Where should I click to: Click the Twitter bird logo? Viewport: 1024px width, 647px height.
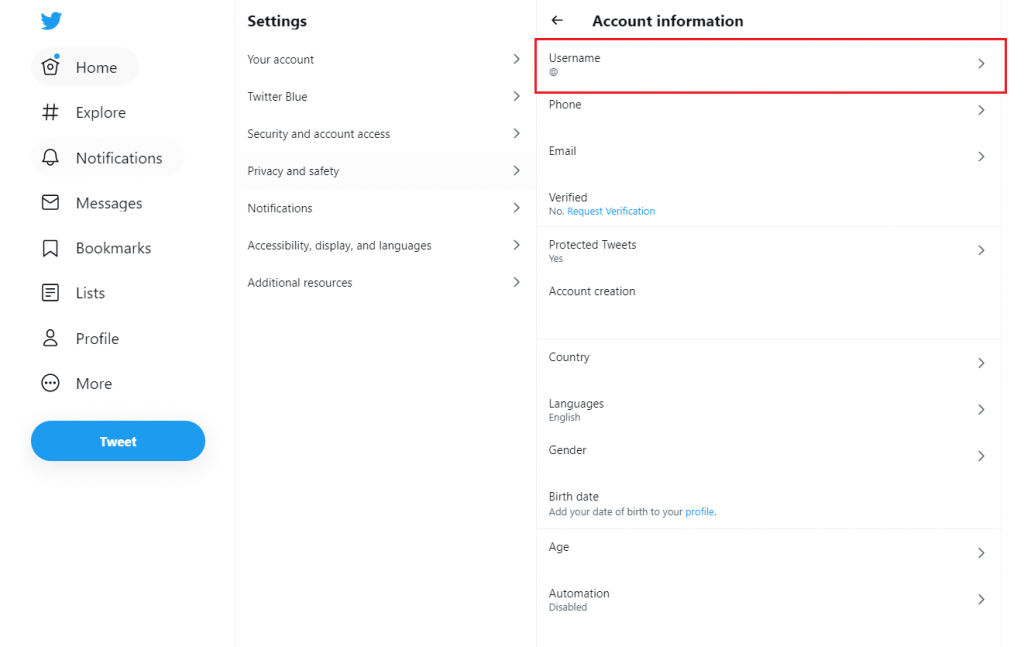(51, 19)
